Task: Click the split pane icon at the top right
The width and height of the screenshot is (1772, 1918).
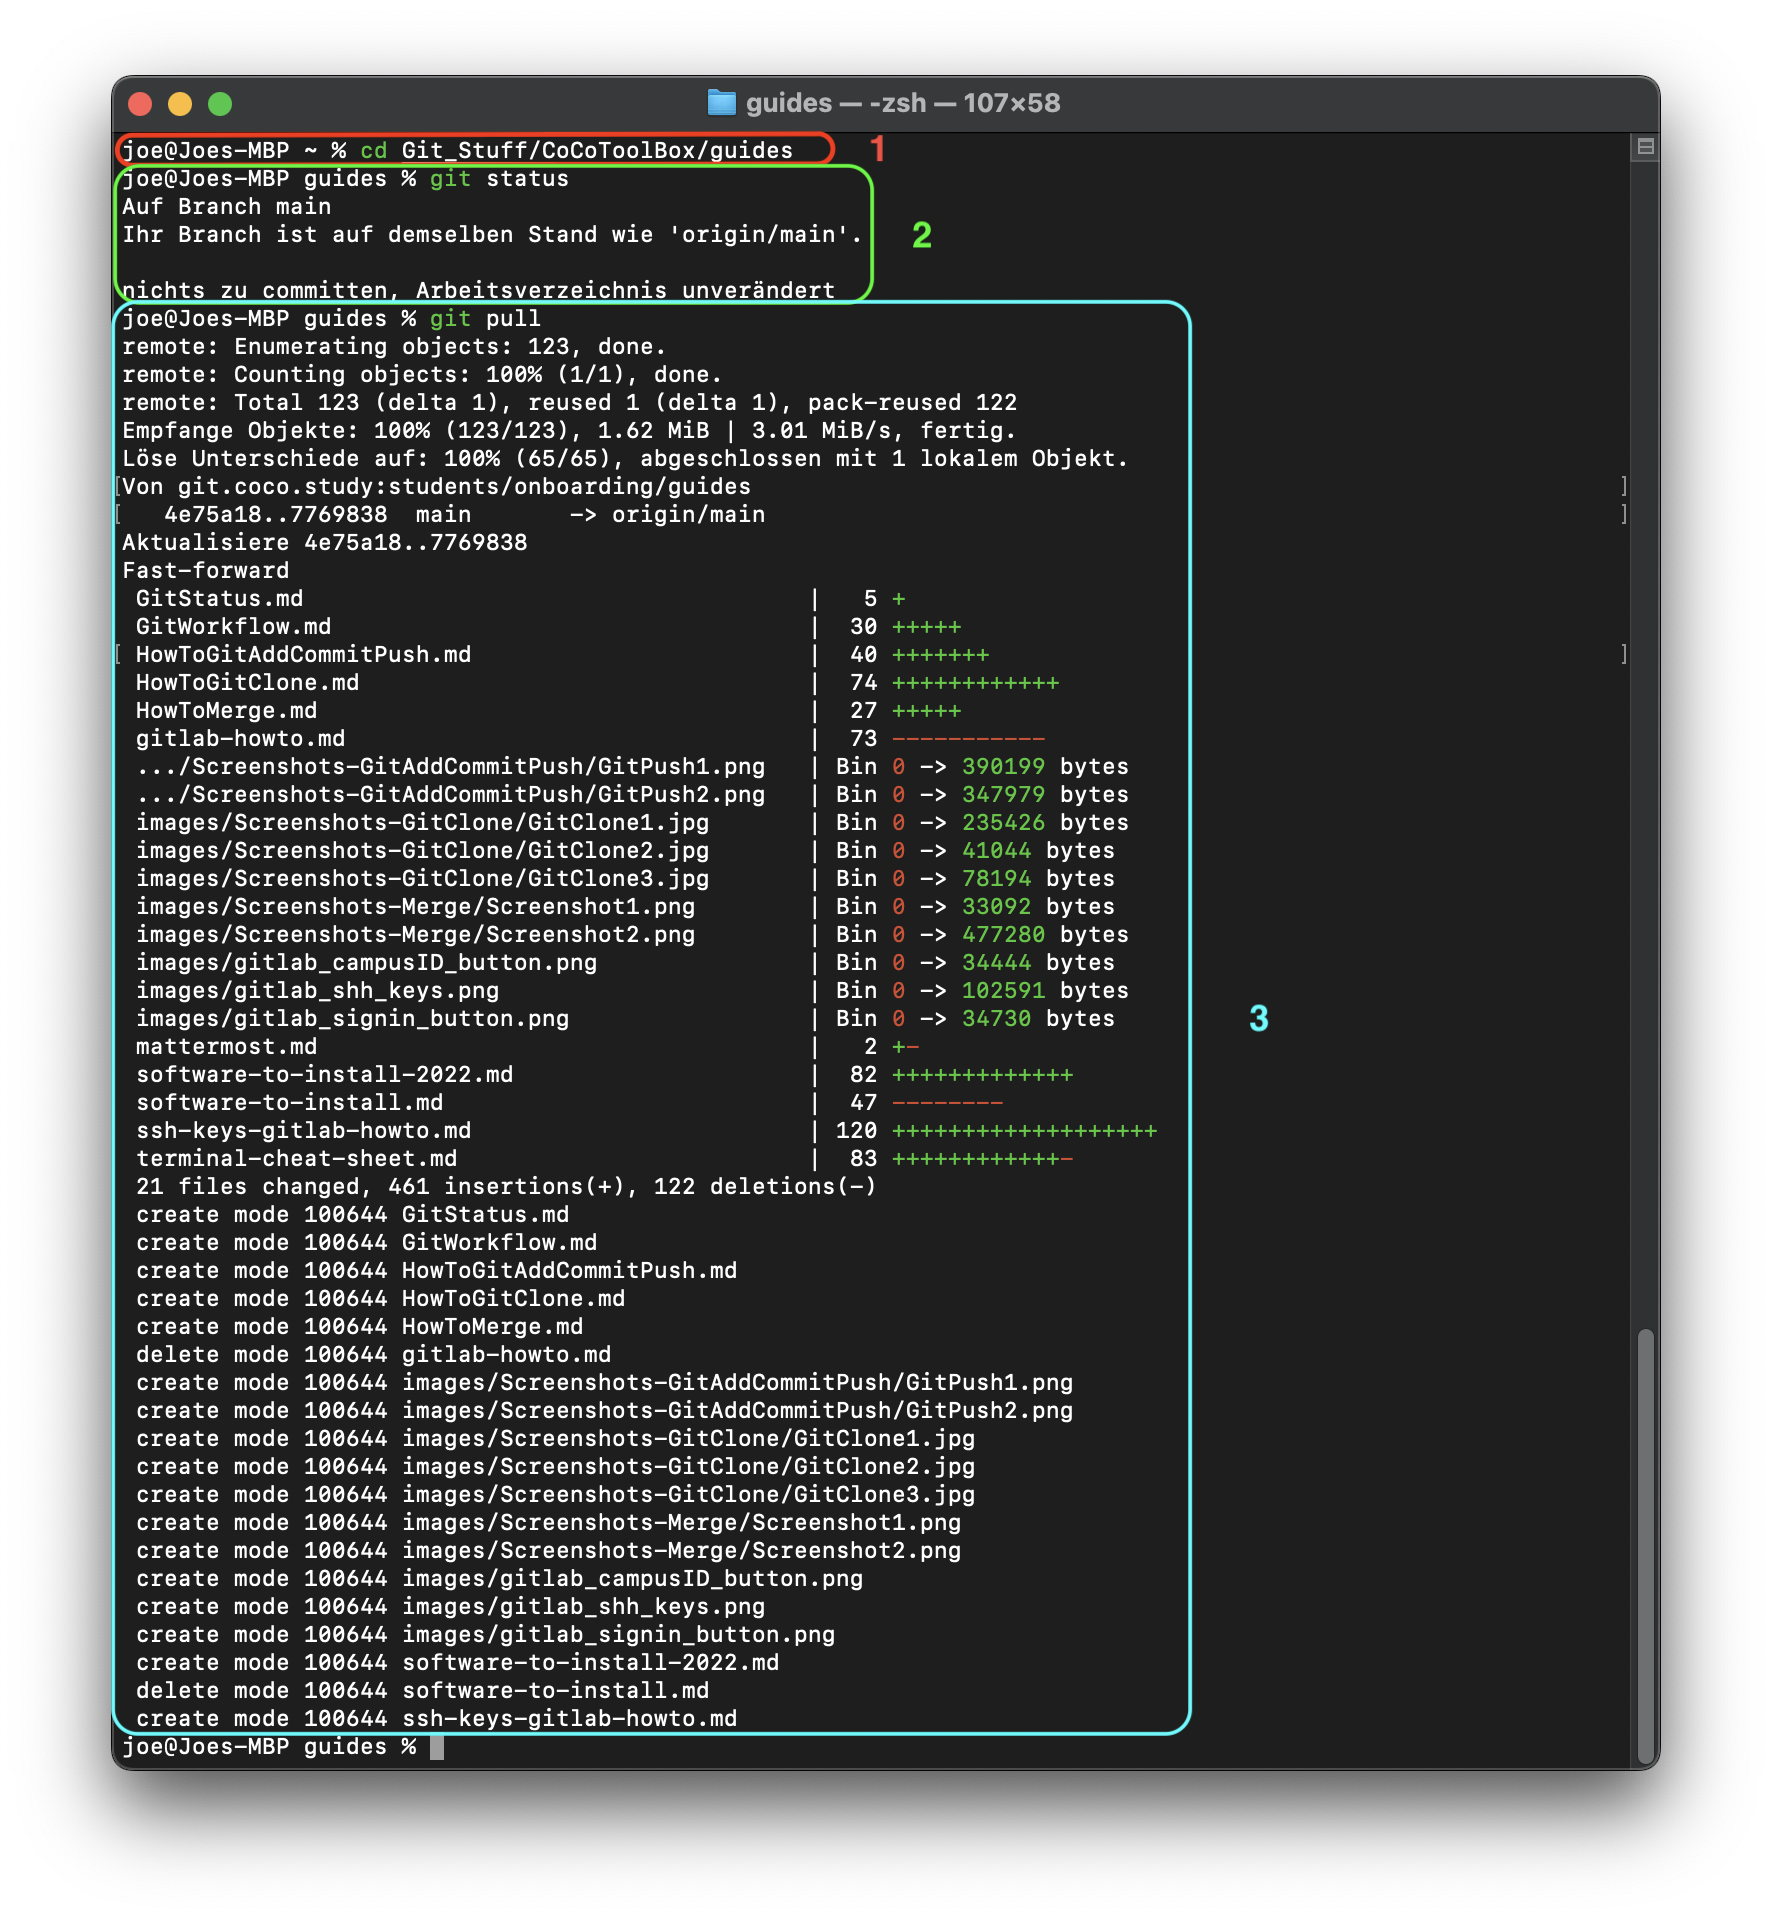Action: (x=1644, y=147)
